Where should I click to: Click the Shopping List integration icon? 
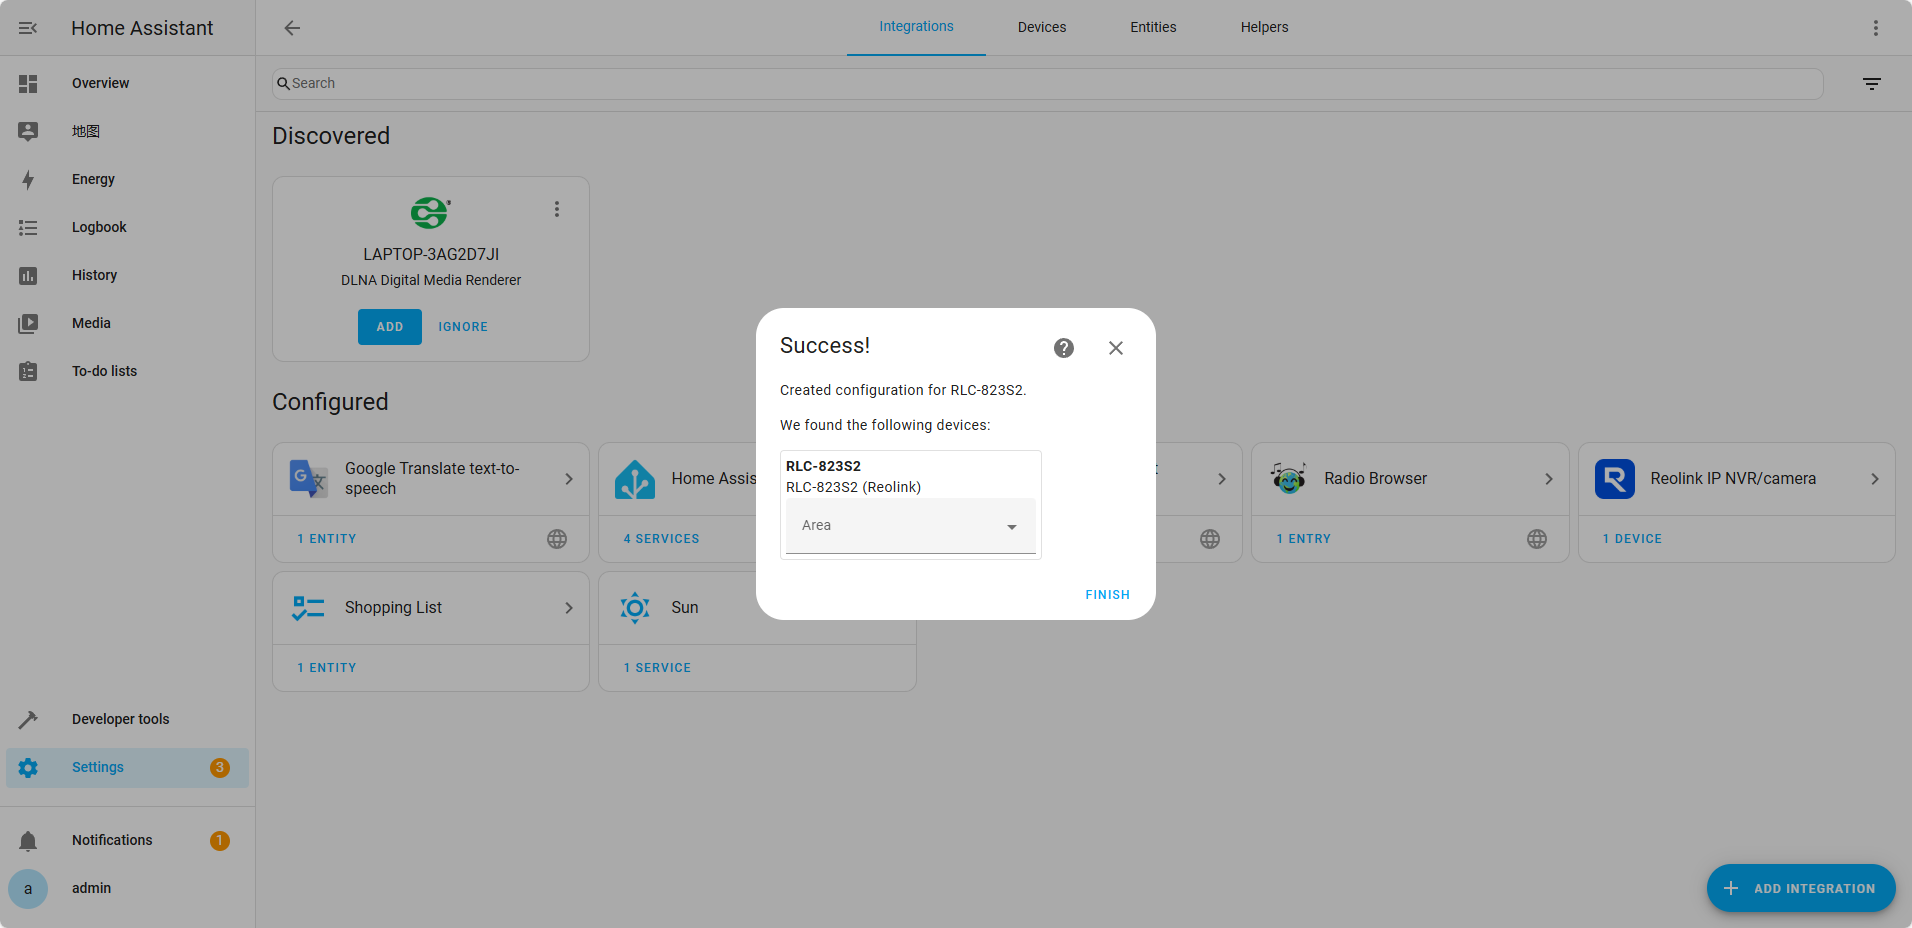(x=308, y=608)
